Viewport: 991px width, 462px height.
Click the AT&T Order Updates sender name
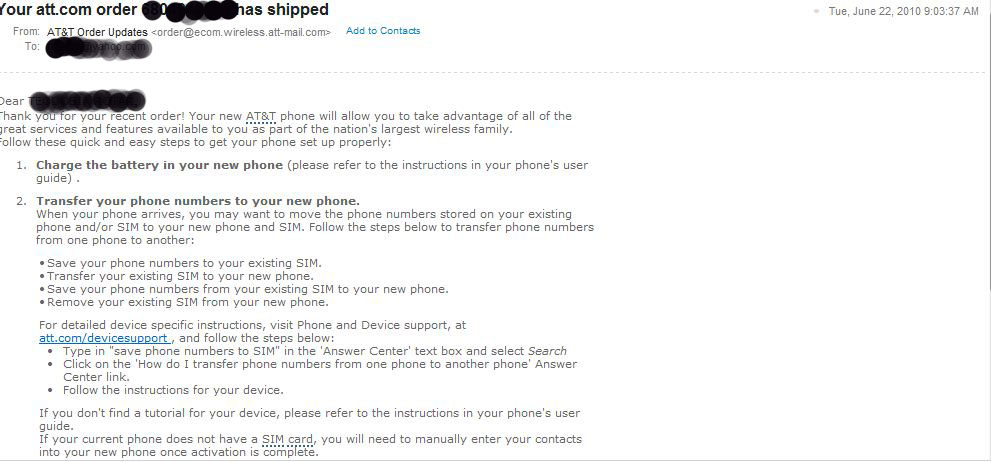tap(98, 32)
